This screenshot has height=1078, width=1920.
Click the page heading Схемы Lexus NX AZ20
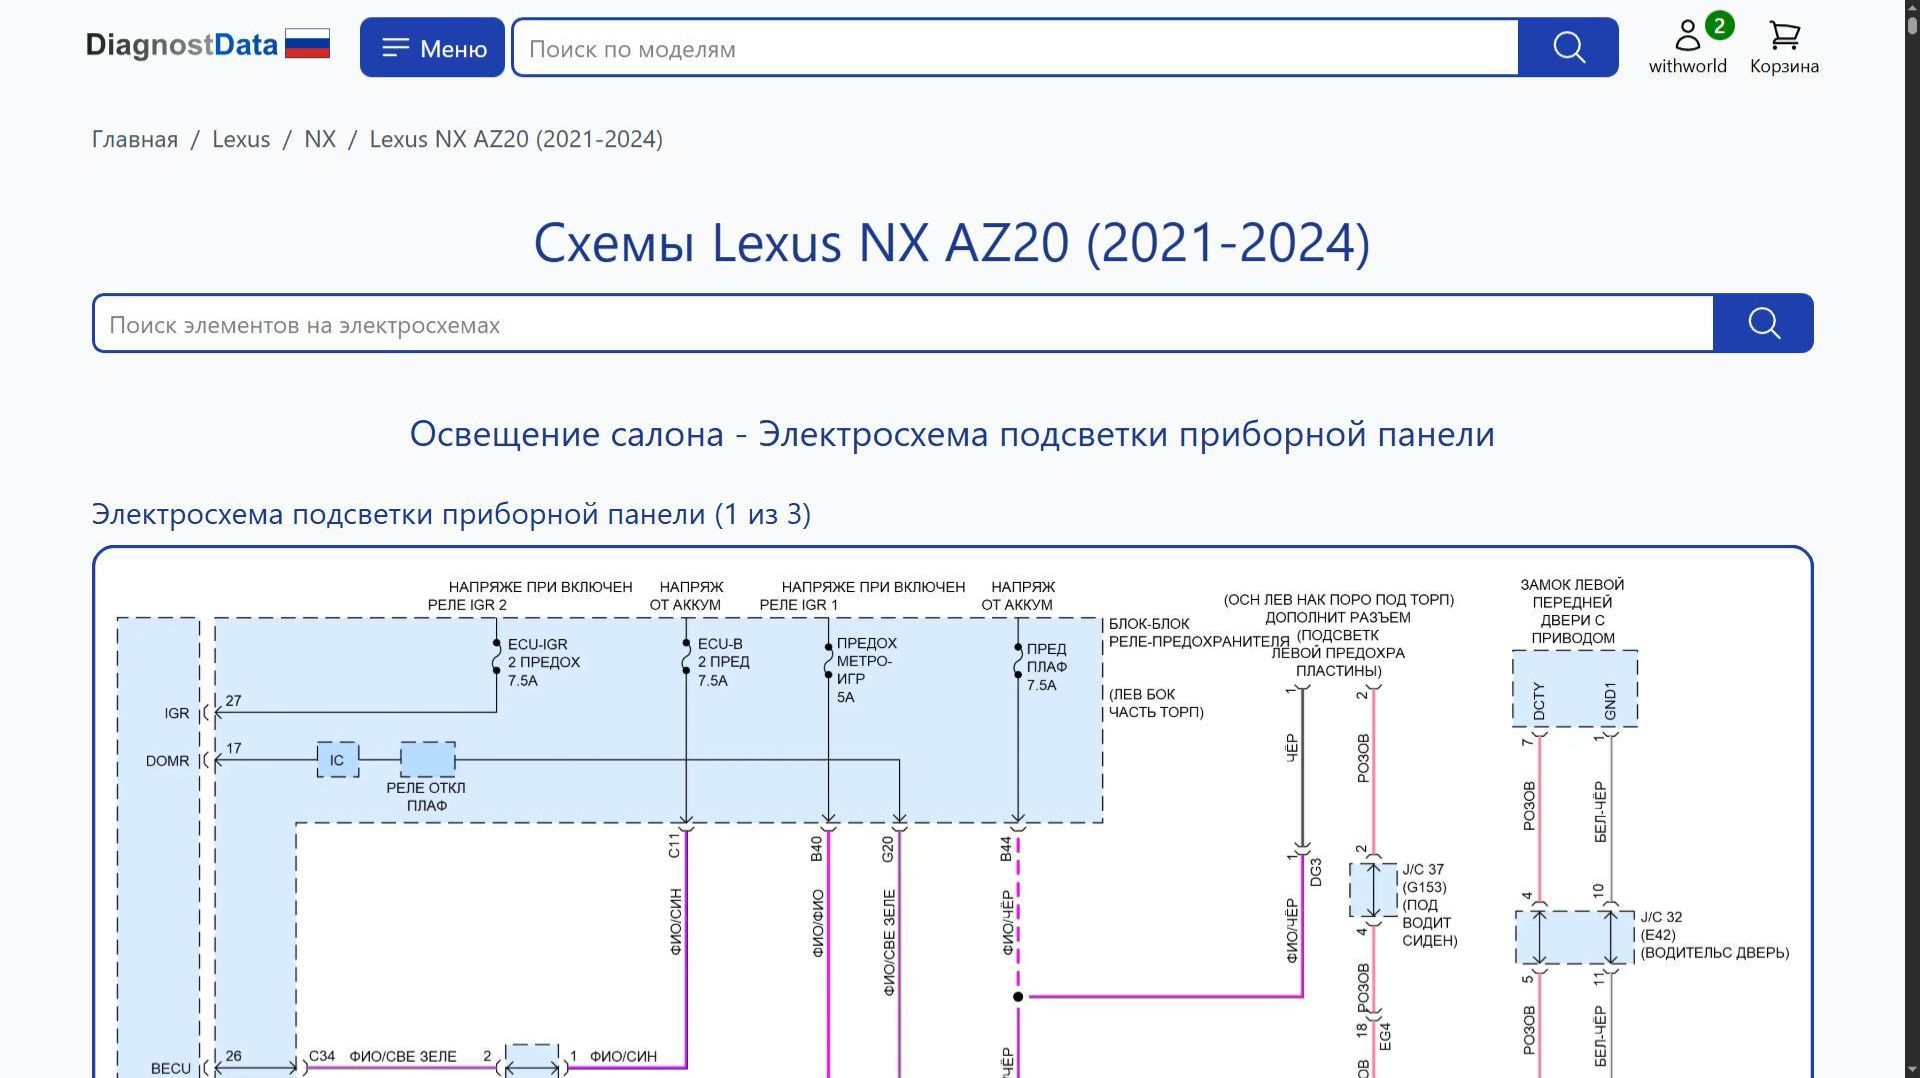(x=951, y=242)
